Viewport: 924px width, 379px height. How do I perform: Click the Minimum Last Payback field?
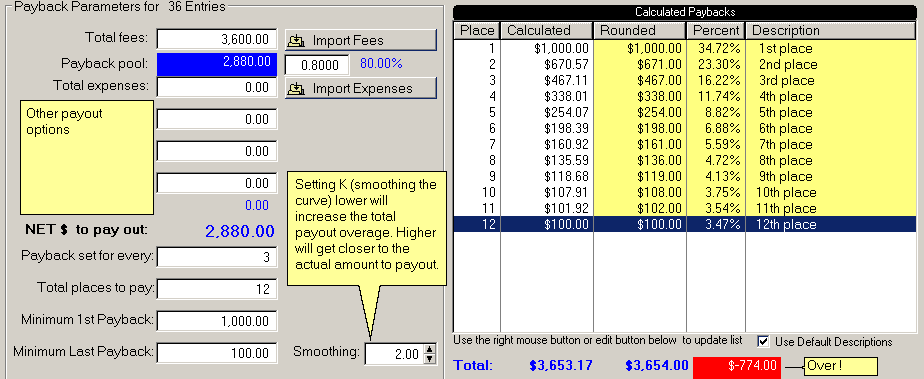216,353
